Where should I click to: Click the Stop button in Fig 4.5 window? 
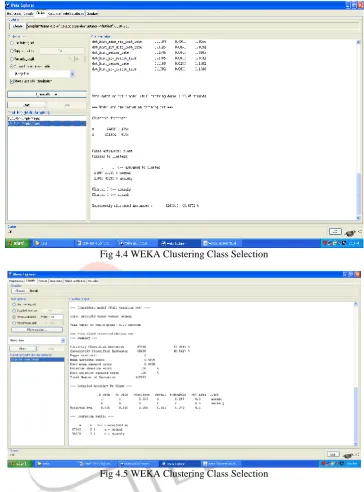[51, 349]
